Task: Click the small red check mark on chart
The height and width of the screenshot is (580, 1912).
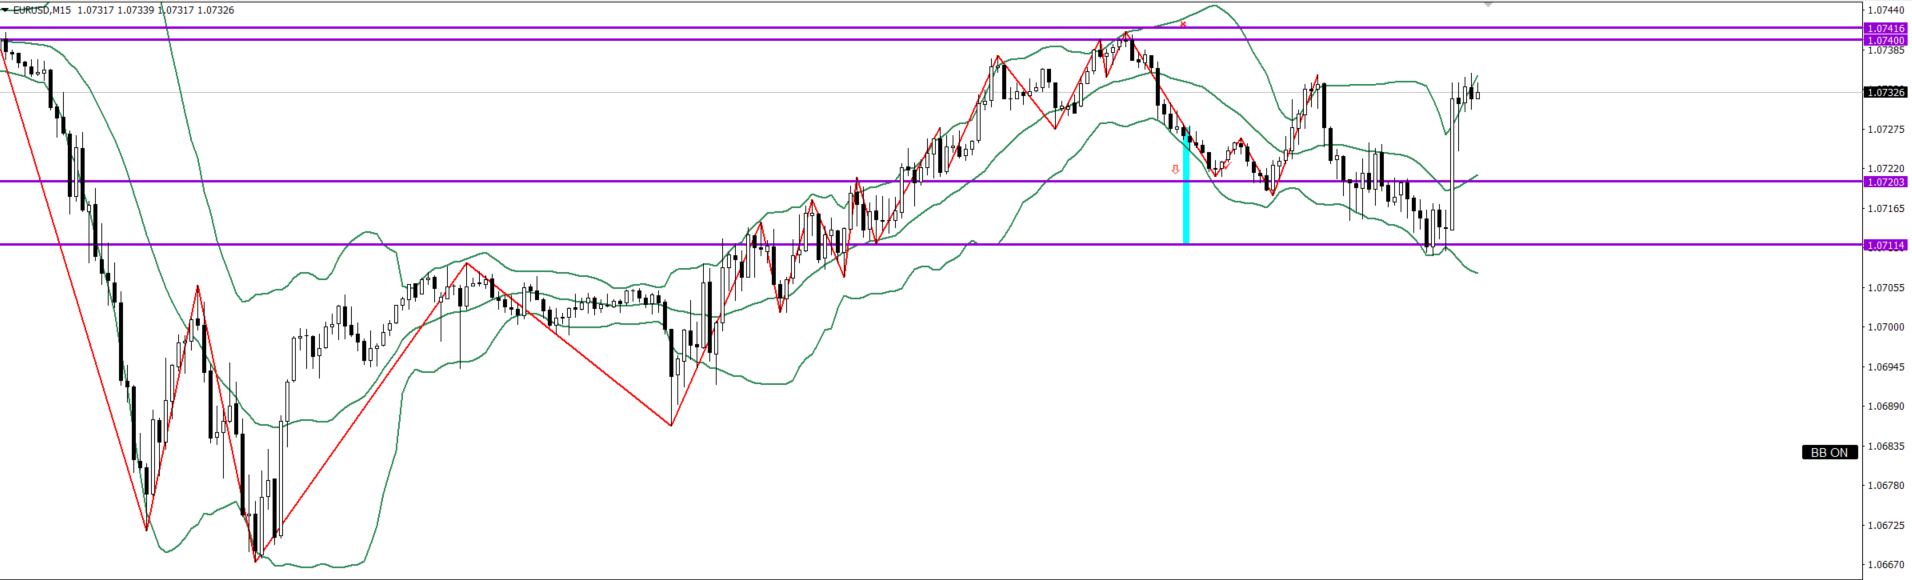Action: (1225, 166)
